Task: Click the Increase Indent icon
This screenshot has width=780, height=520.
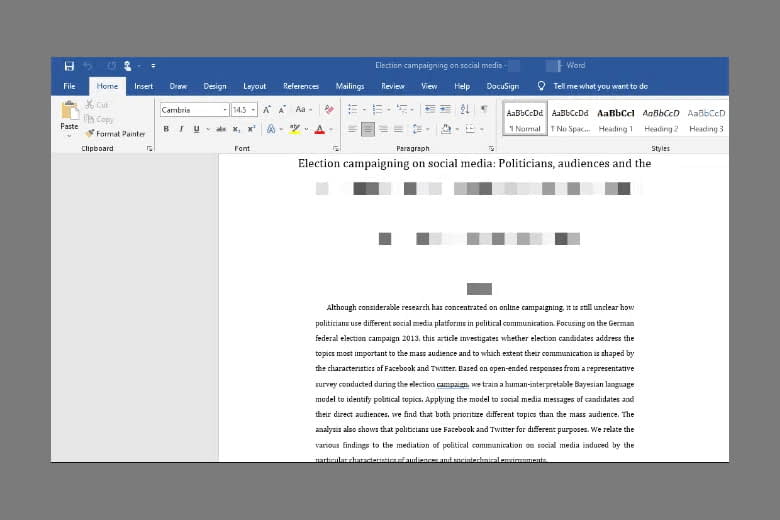Action: coord(447,109)
